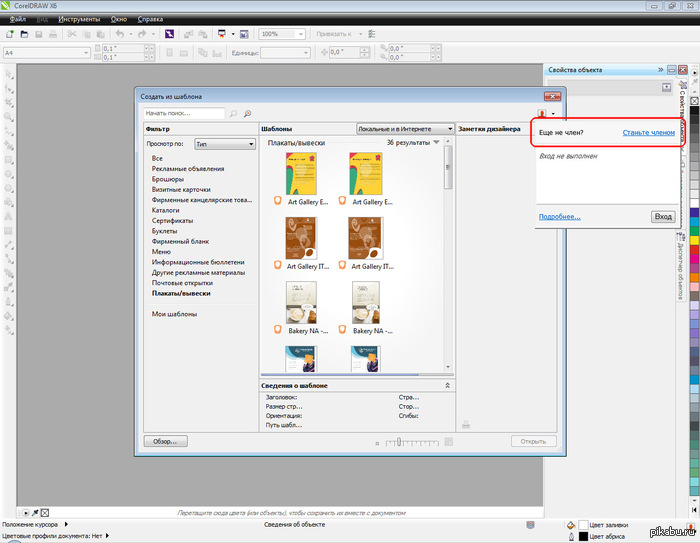Click the Browse button in dialog
This screenshot has height=543, width=700.
pyautogui.click(x=166, y=441)
